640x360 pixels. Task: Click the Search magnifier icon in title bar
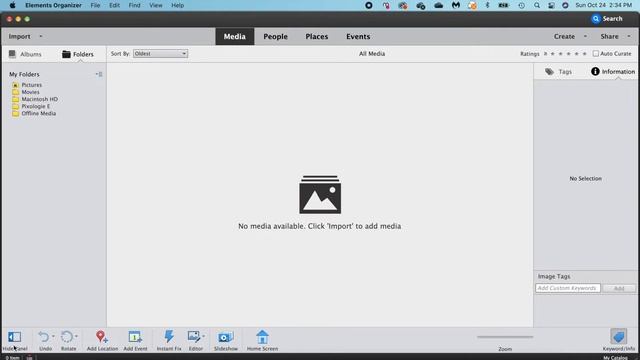[x=596, y=19]
